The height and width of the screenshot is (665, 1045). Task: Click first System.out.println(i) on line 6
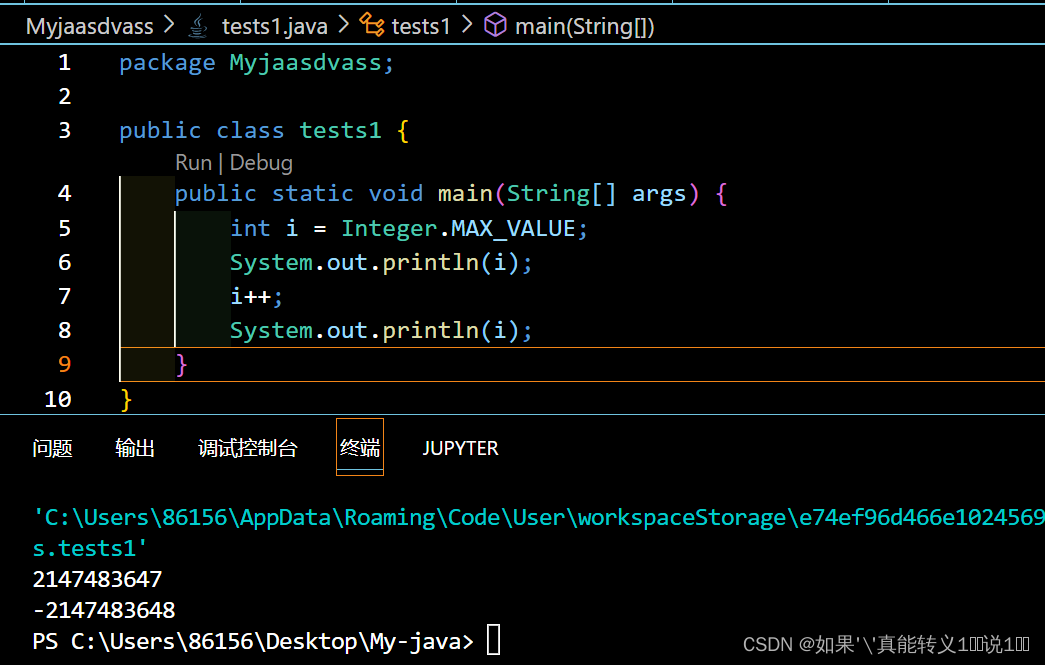[x=381, y=263]
